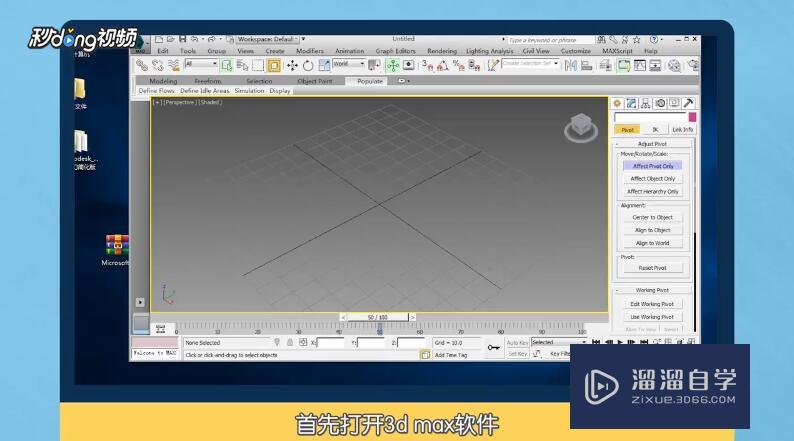Open the Graph Editors menu
This screenshot has height=441, width=794.
coord(395,51)
